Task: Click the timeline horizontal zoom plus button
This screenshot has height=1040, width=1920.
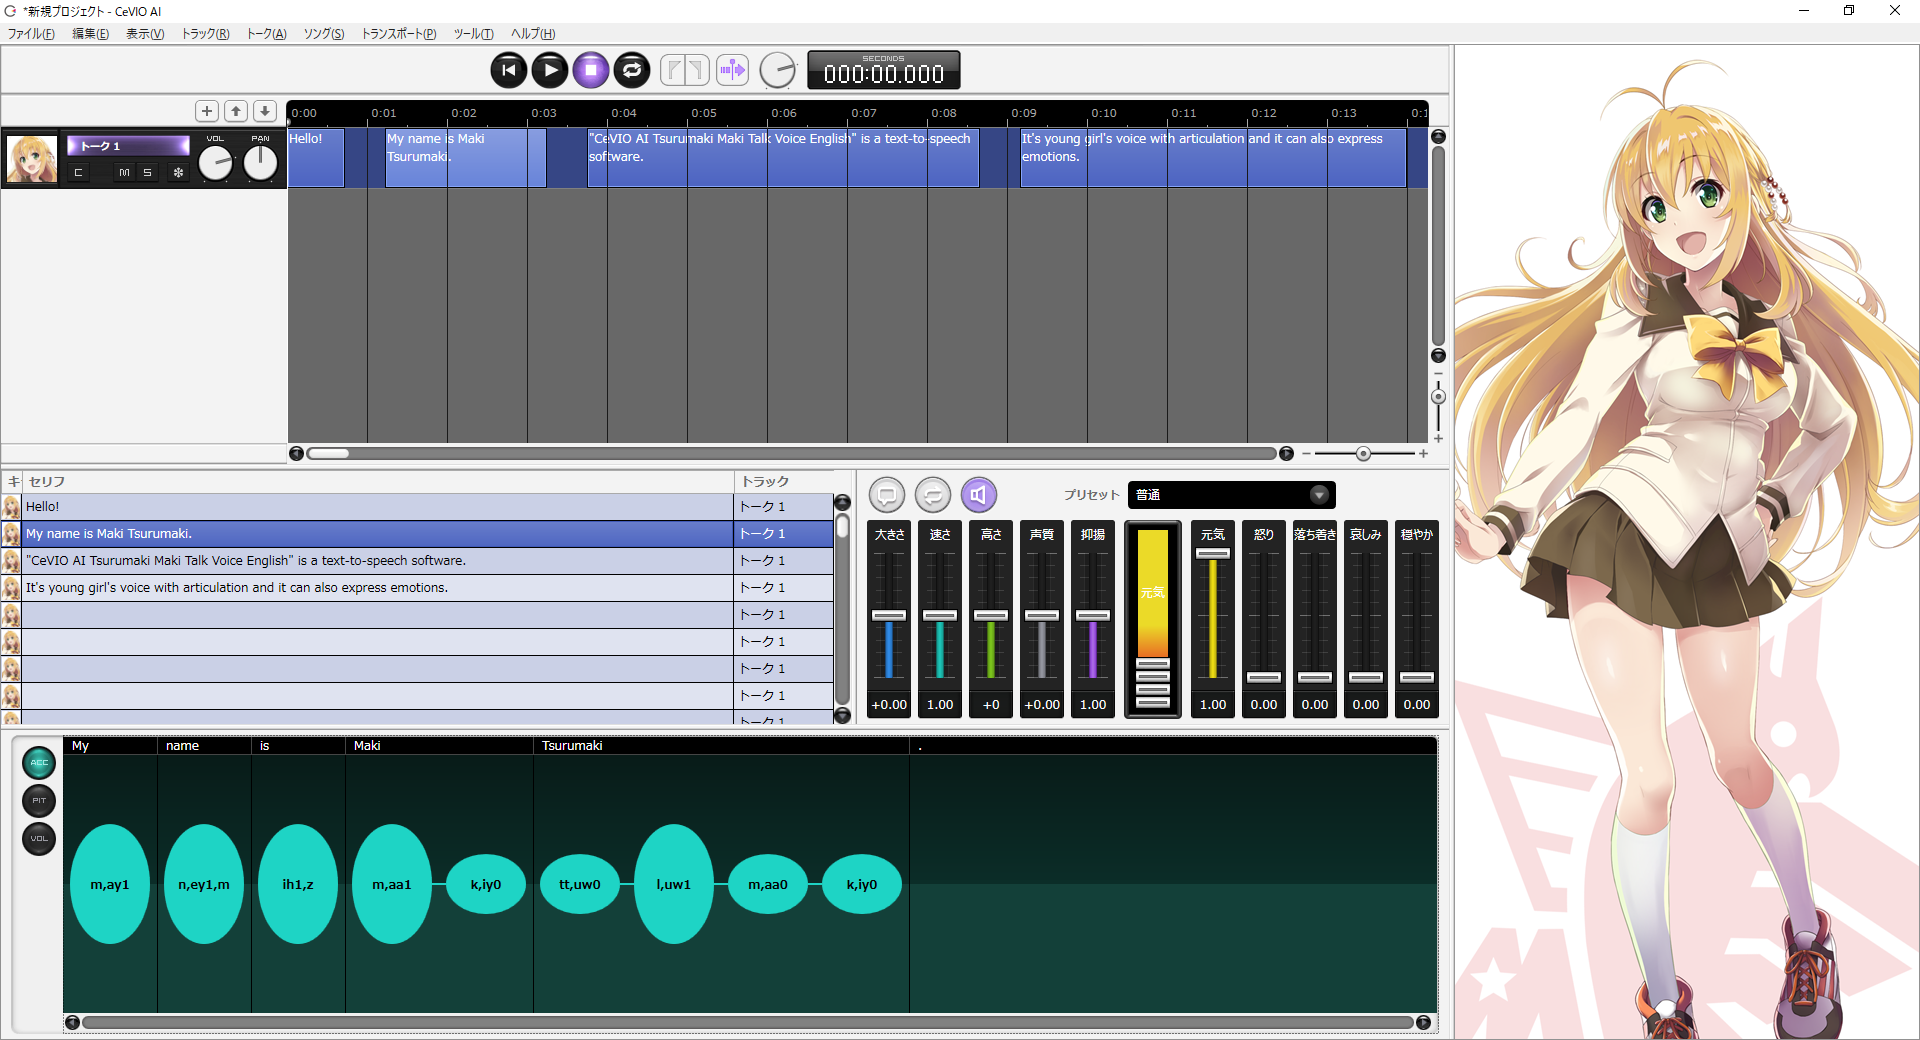Action: (x=1423, y=454)
